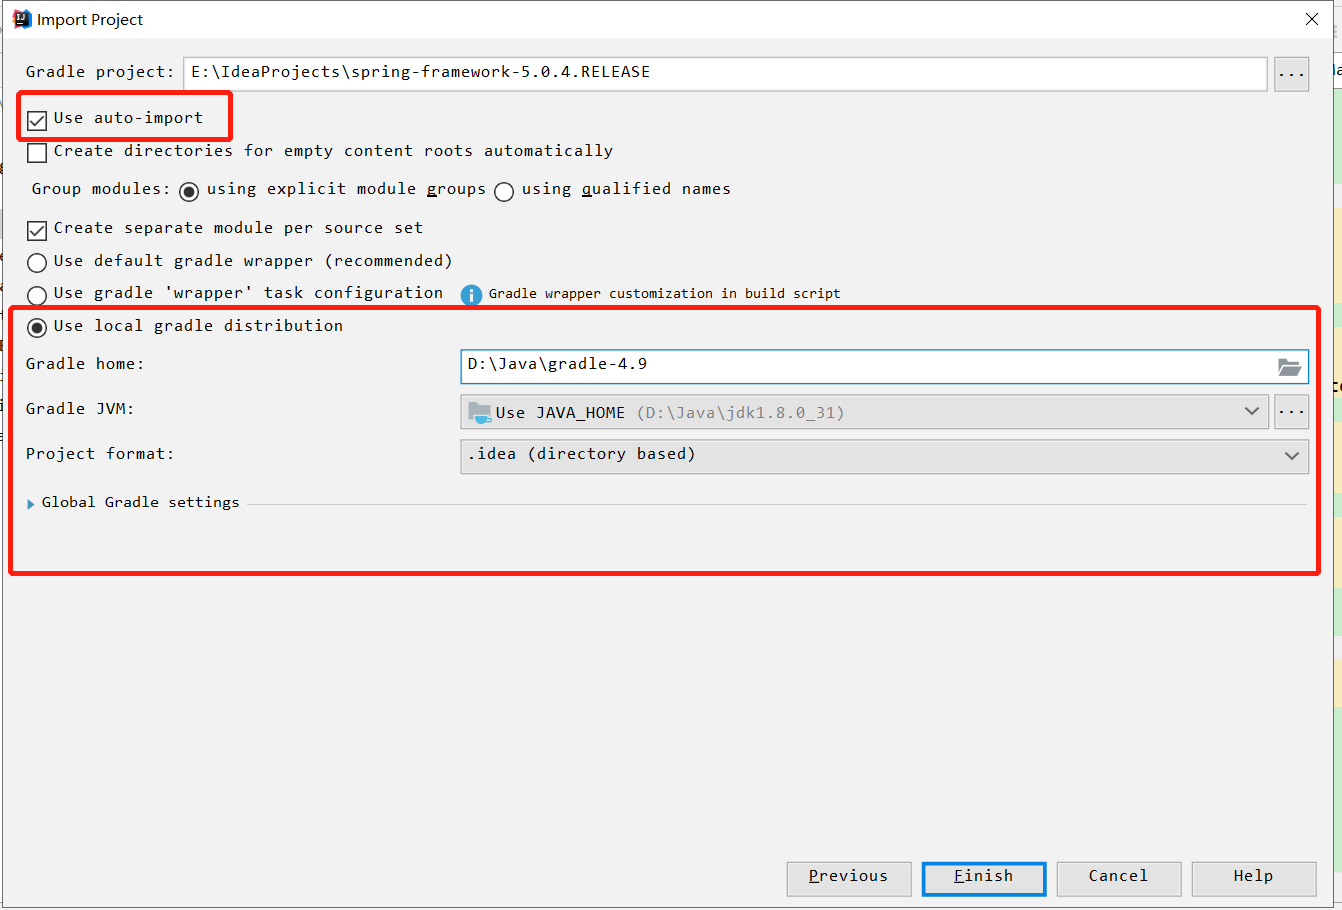Click the folder browse icon in Gradle home
This screenshot has height=910, width=1342.
point(1289,367)
